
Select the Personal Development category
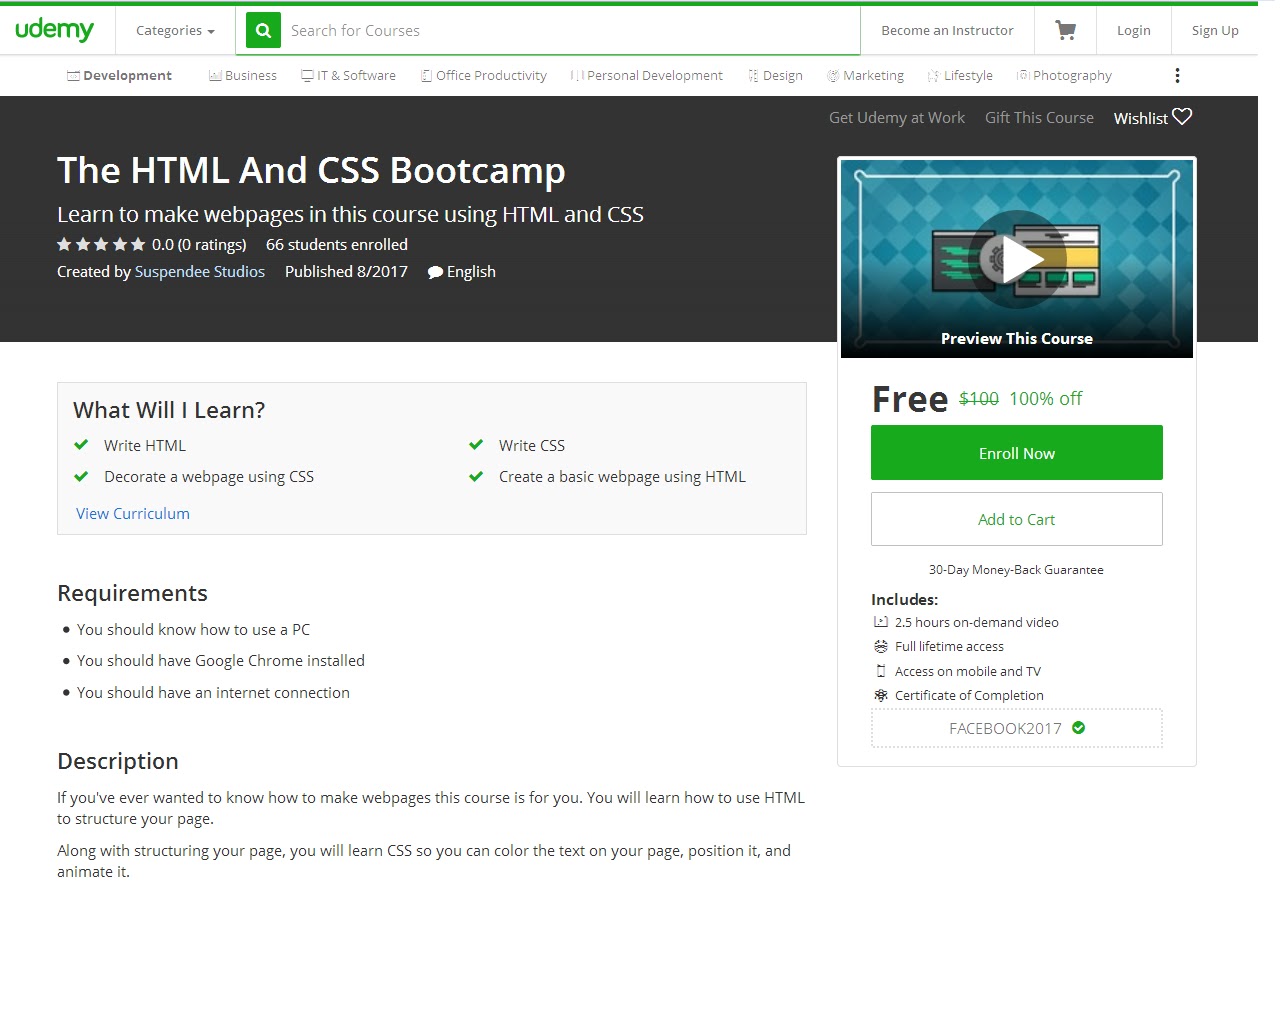pos(646,76)
